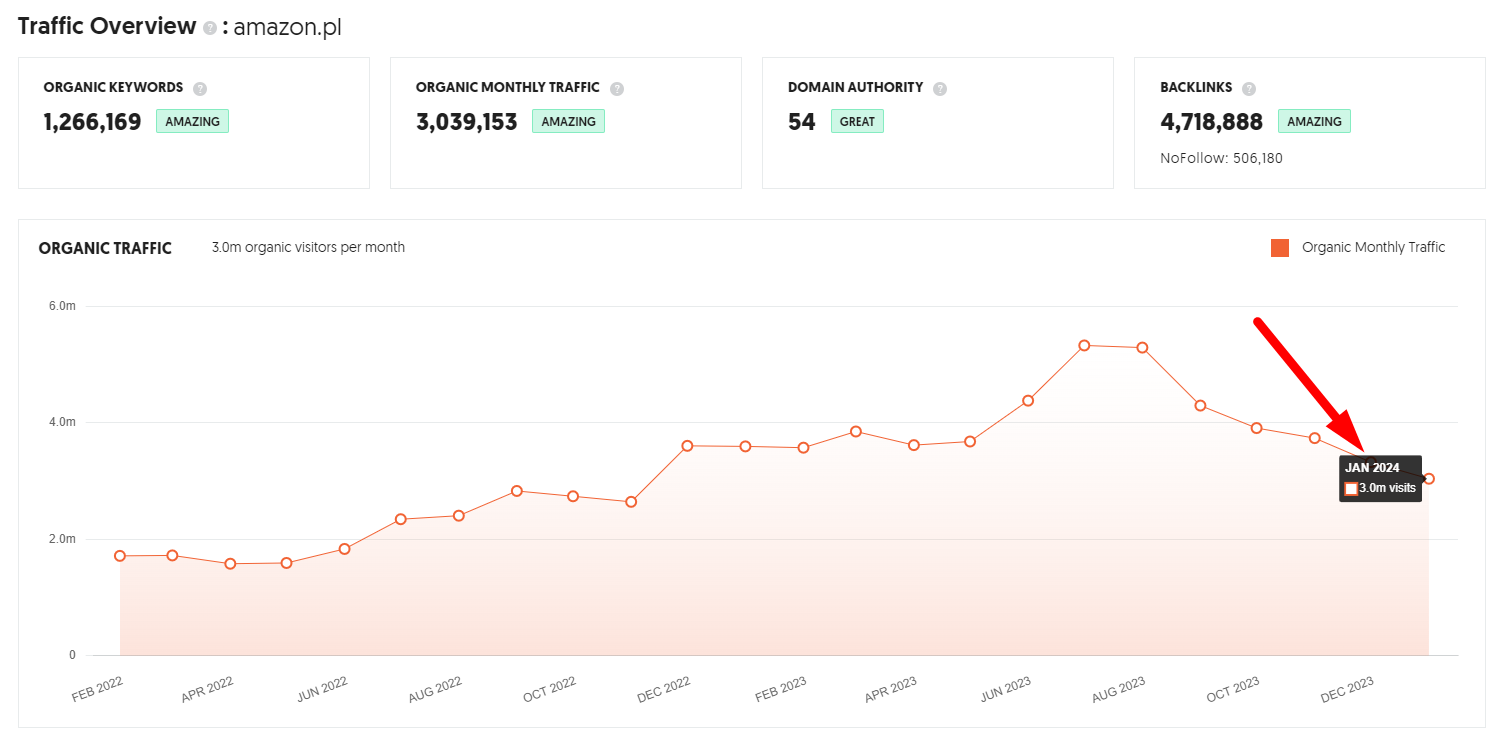Screen dimensions: 1501x742
Task: Select the February 2022 first data point
Action: (120, 556)
